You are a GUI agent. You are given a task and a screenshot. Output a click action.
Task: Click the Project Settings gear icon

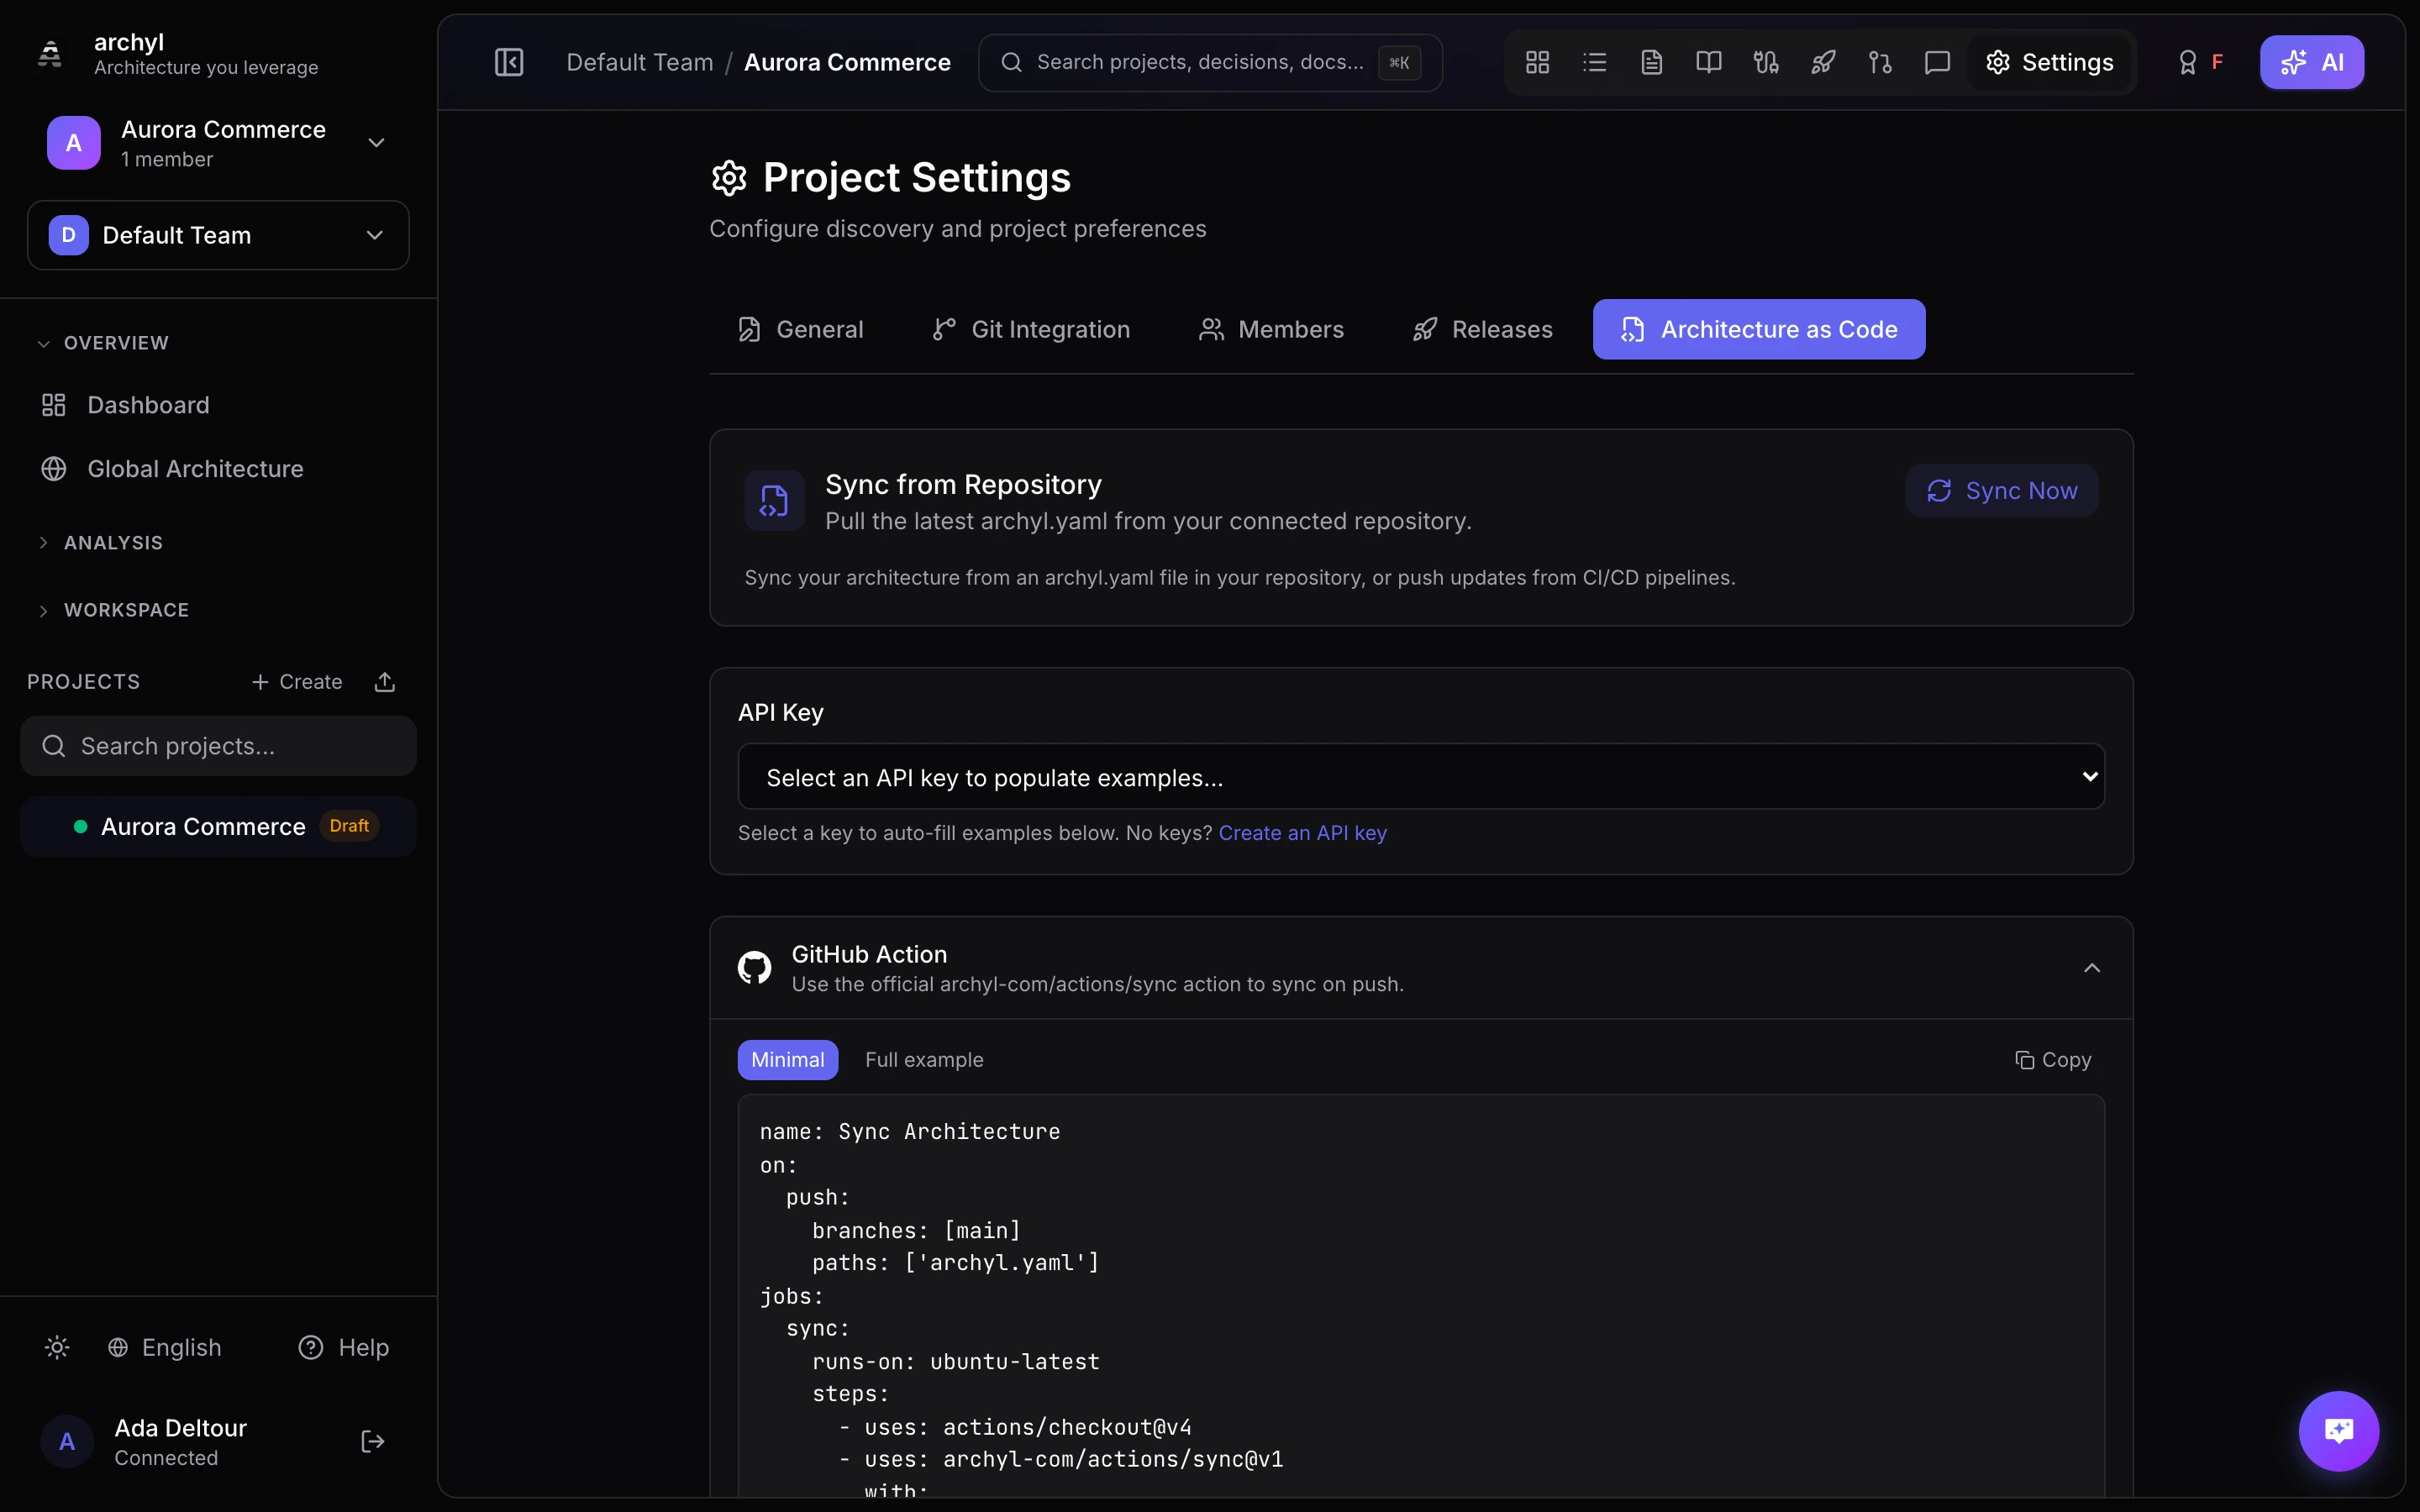[x=729, y=178]
